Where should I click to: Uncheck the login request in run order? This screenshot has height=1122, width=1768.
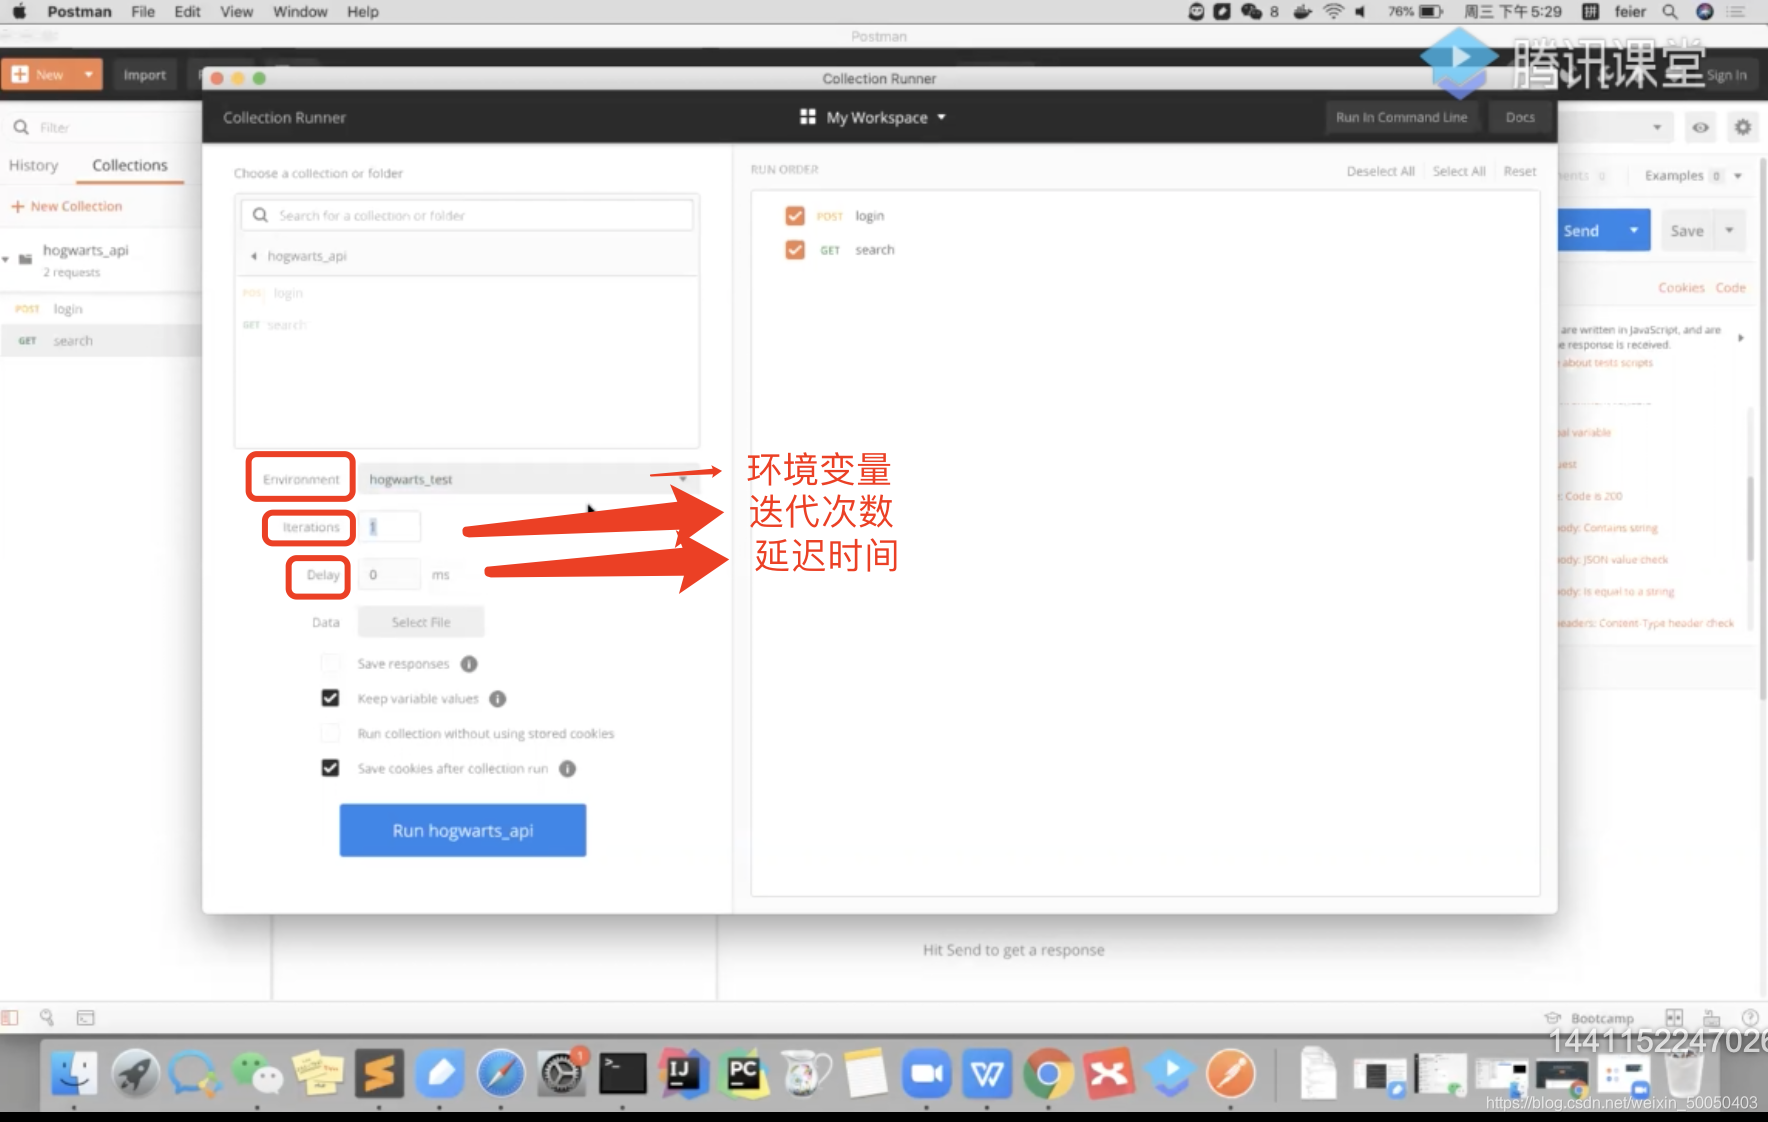pyautogui.click(x=795, y=216)
